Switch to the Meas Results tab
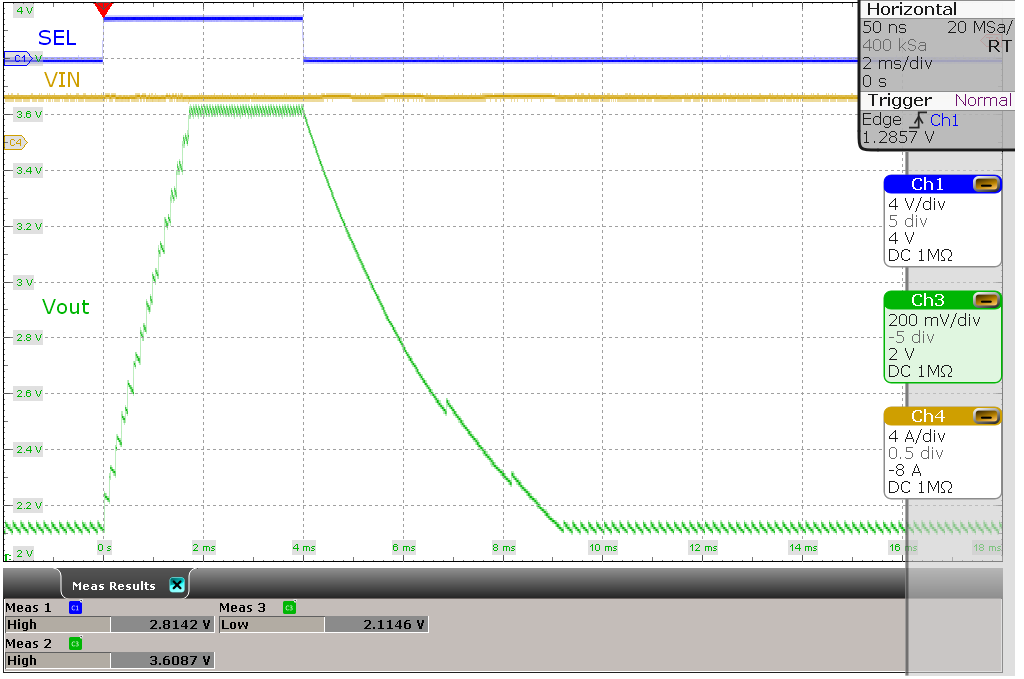1024x679 pixels. pos(112,584)
